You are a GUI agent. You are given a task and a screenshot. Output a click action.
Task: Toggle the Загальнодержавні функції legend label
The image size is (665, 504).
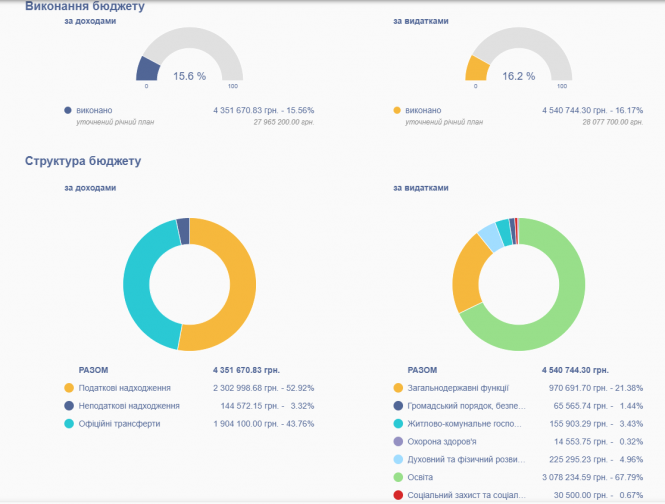point(458,387)
